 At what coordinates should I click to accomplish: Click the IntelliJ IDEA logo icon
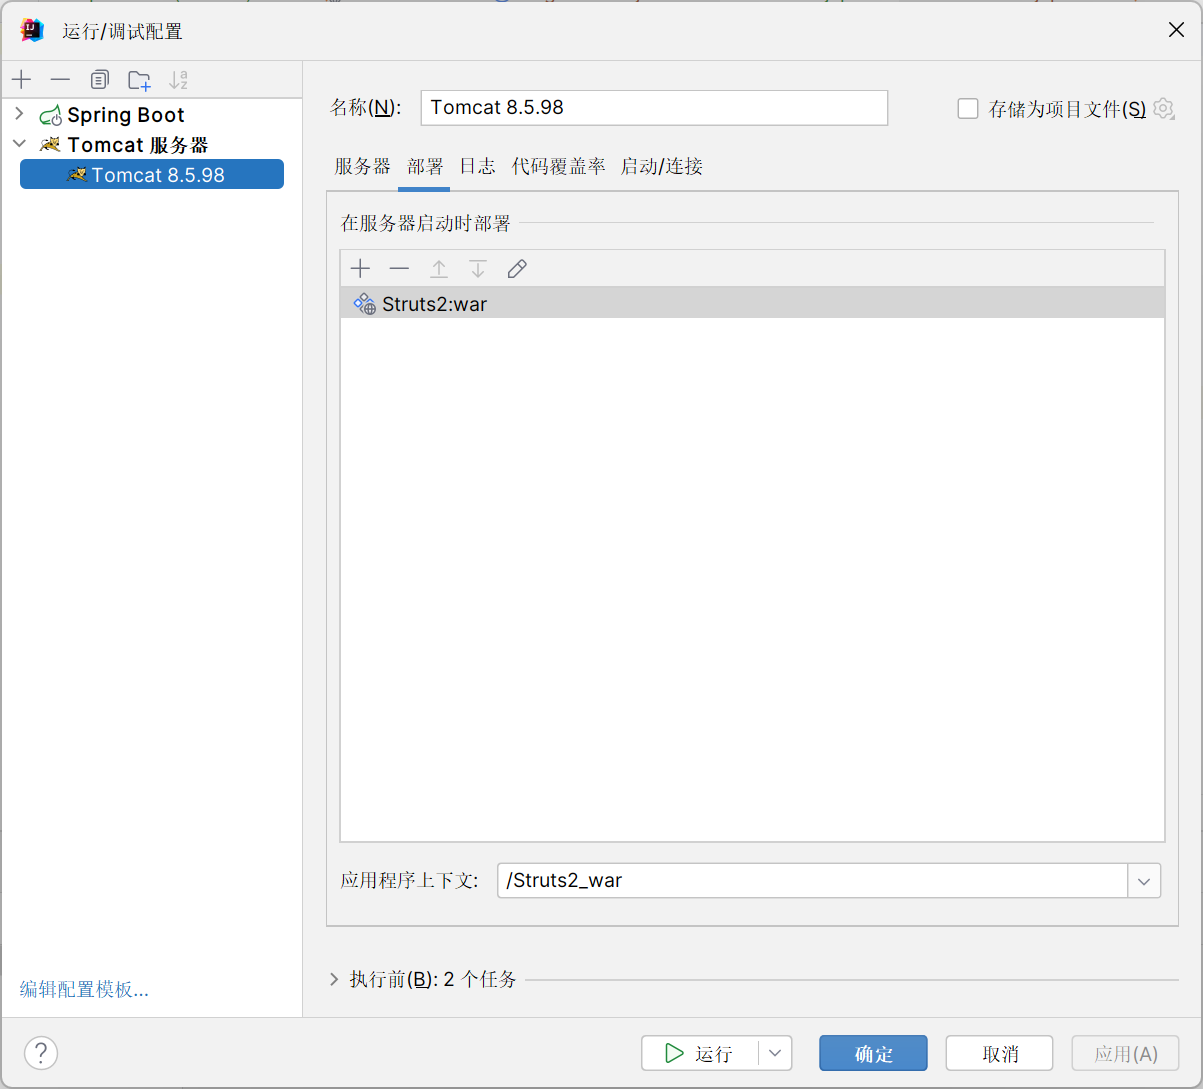pyautogui.click(x=32, y=30)
